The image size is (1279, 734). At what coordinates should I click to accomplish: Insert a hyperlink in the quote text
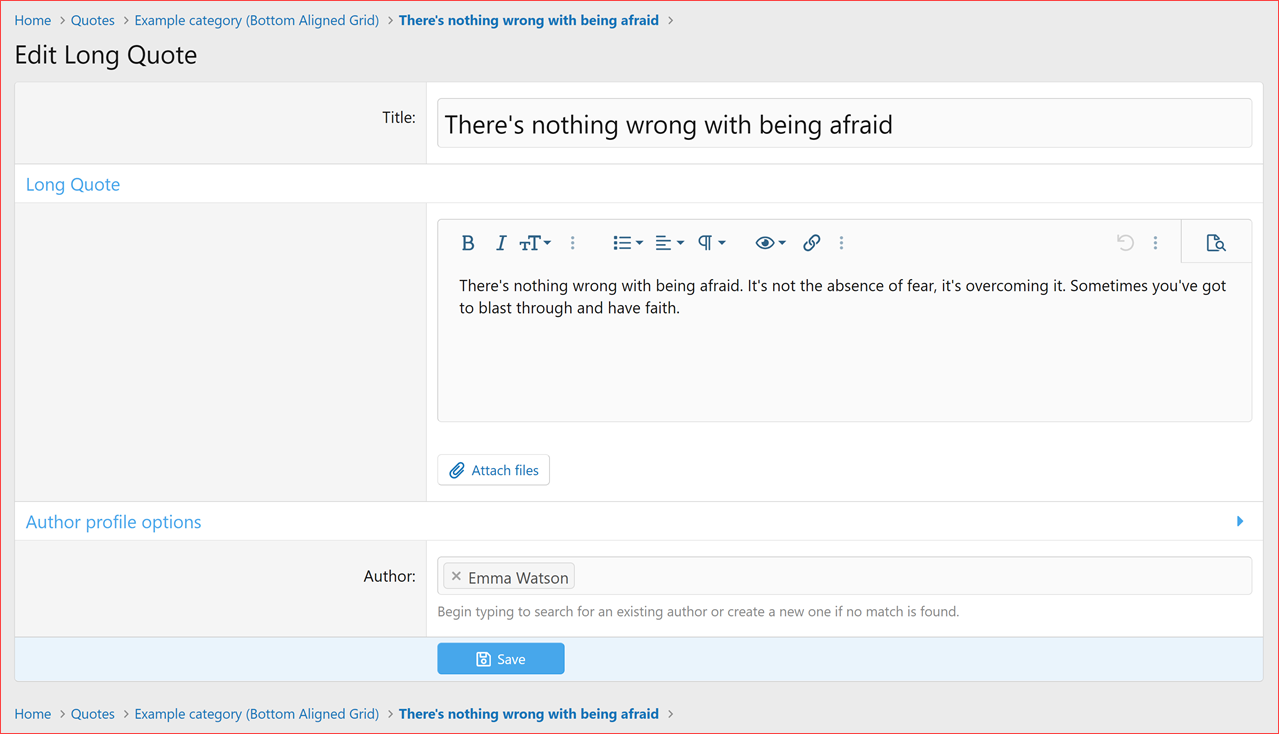[811, 242]
